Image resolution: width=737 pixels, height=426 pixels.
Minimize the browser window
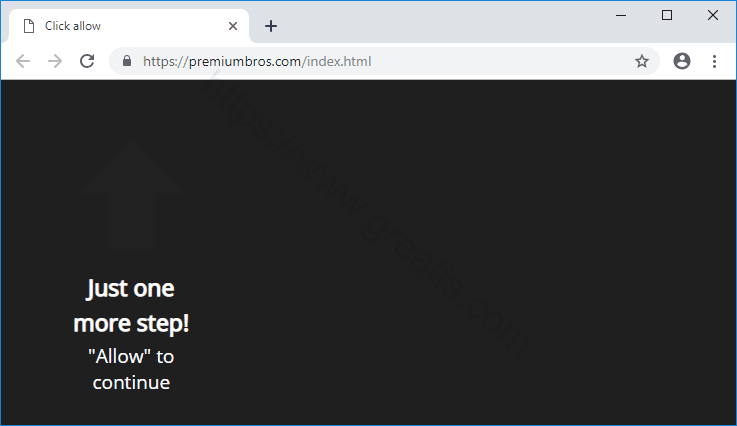621,15
